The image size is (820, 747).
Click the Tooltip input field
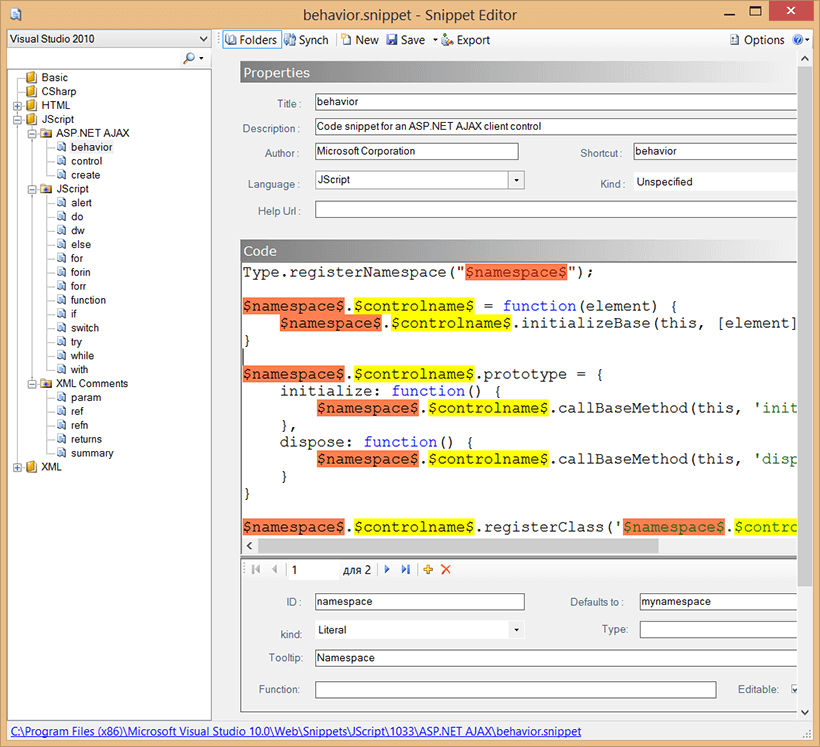tap(555, 658)
